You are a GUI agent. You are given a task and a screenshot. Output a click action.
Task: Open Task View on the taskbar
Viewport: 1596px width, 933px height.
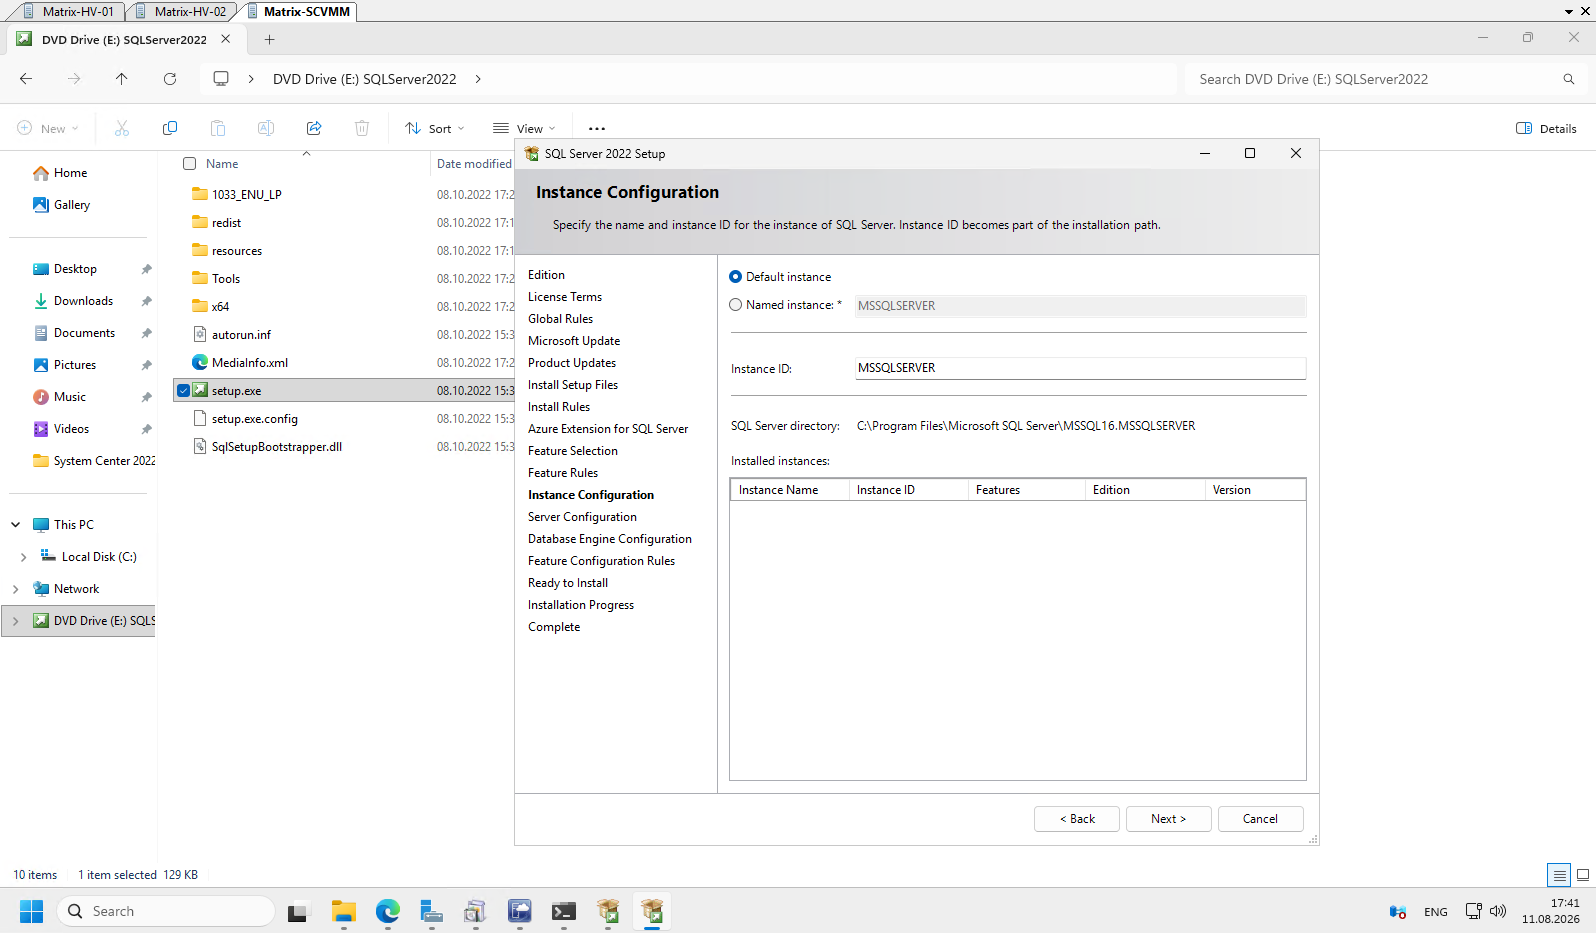[x=298, y=912]
